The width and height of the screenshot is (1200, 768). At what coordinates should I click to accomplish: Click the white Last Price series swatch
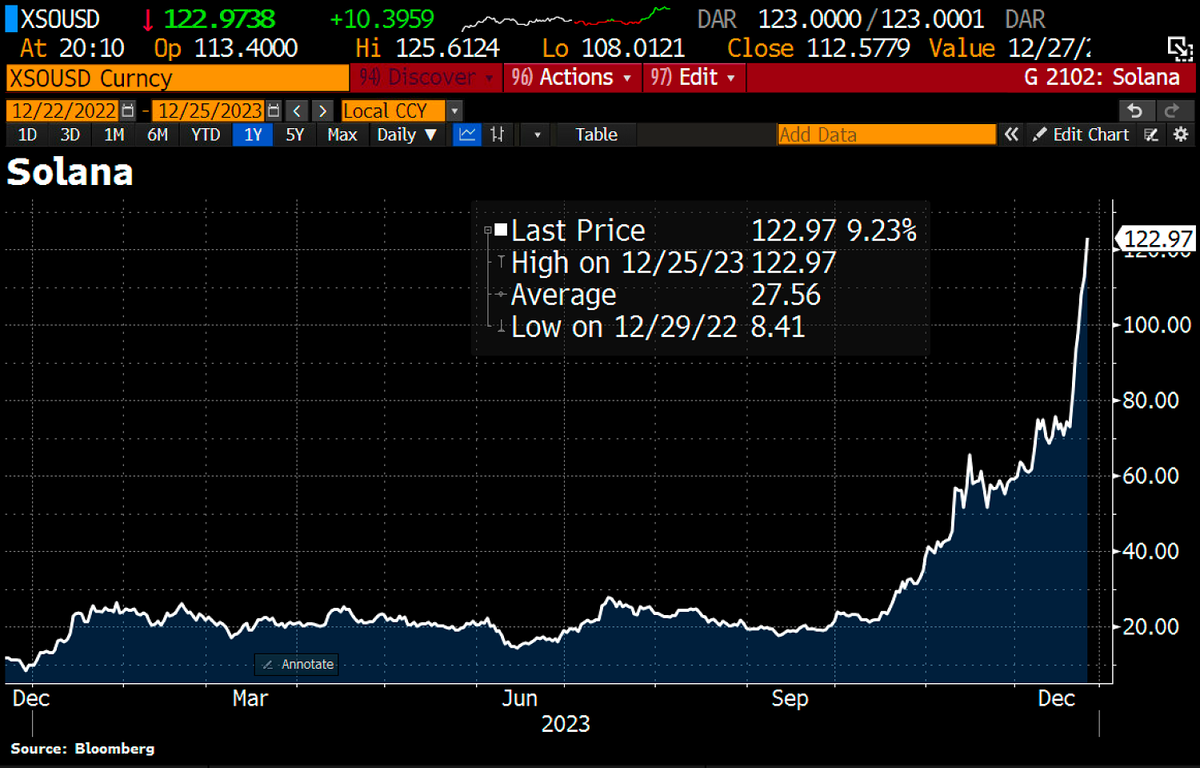500,231
